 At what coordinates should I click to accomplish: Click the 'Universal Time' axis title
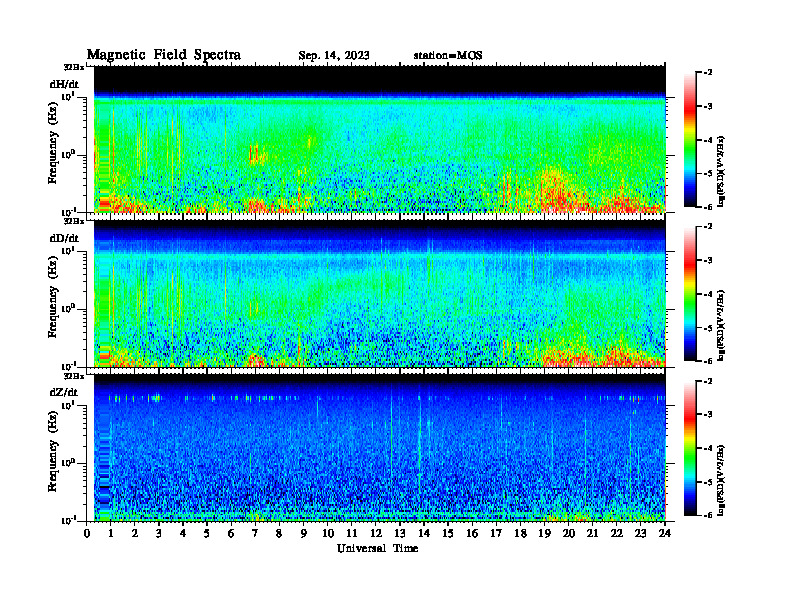pyautogui.click(x=377, y=548)
